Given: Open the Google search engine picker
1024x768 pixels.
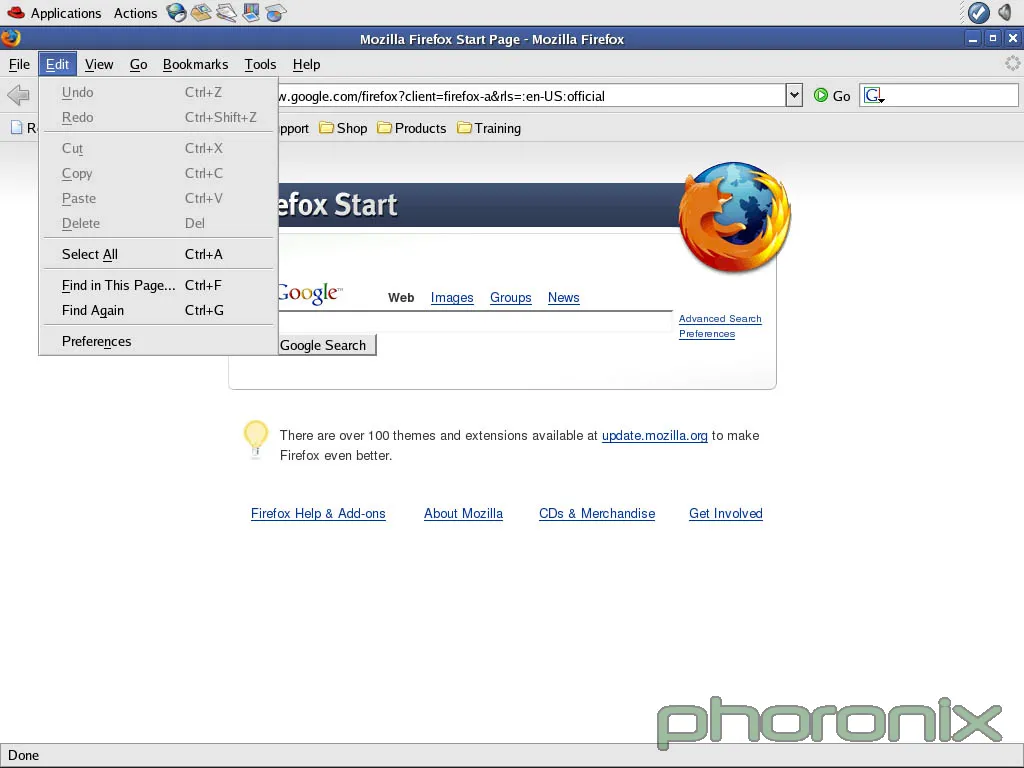Looking at the screenshot, I should (x=874, y=96).
